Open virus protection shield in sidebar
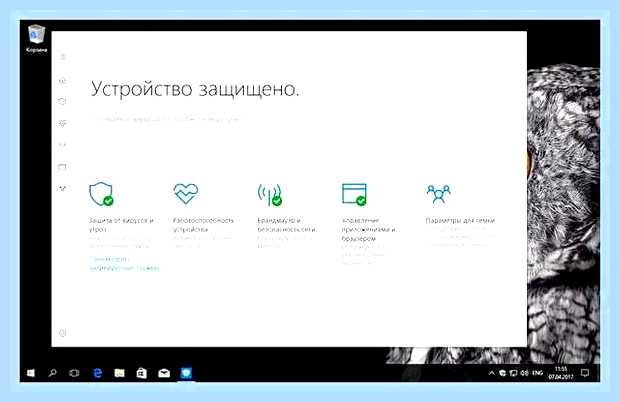The image size is (620, 402). (62, 102)
